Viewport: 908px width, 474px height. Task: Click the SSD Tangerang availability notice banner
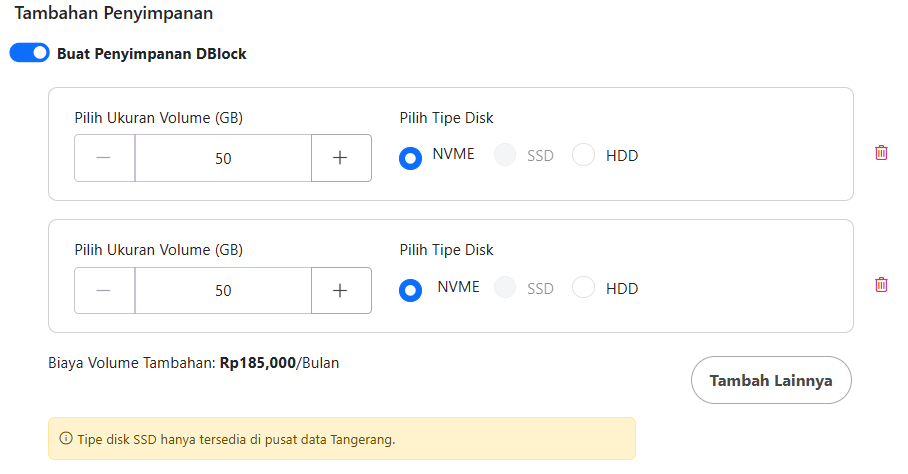click(341, 439)
